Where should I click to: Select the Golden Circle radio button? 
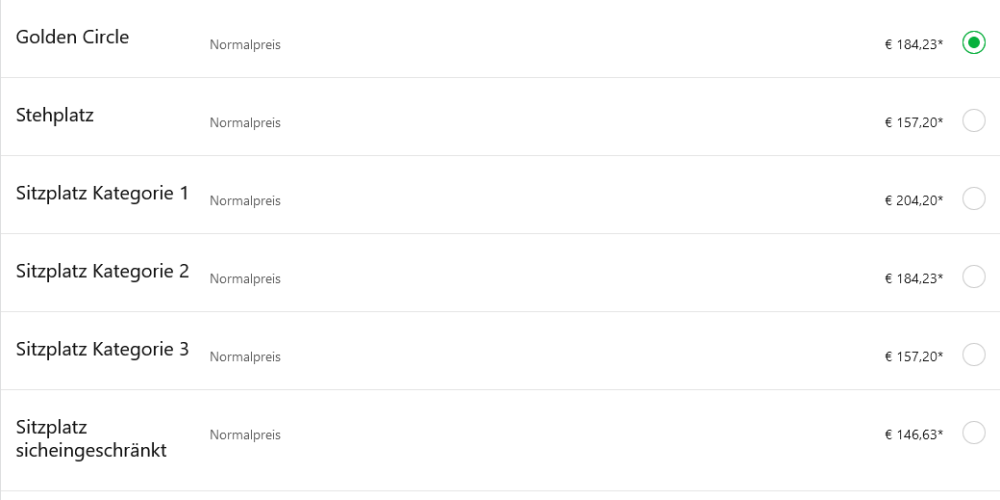[973, 43]
